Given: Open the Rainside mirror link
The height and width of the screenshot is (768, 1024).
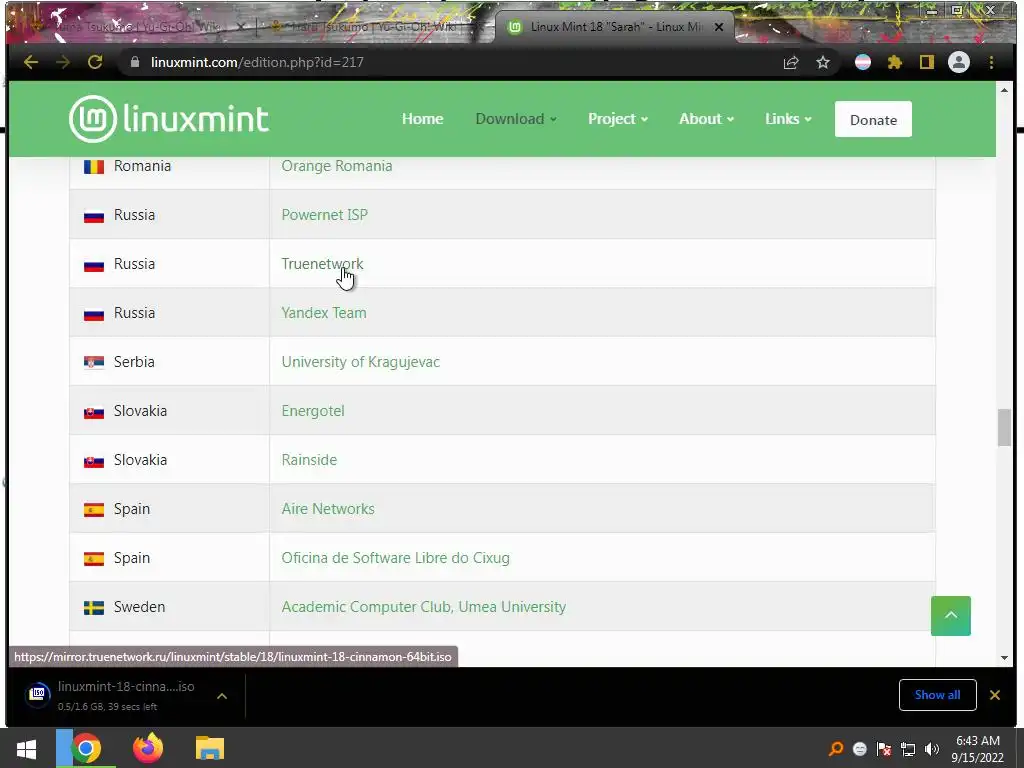Looking at the screenshot, I should (309, 460).
